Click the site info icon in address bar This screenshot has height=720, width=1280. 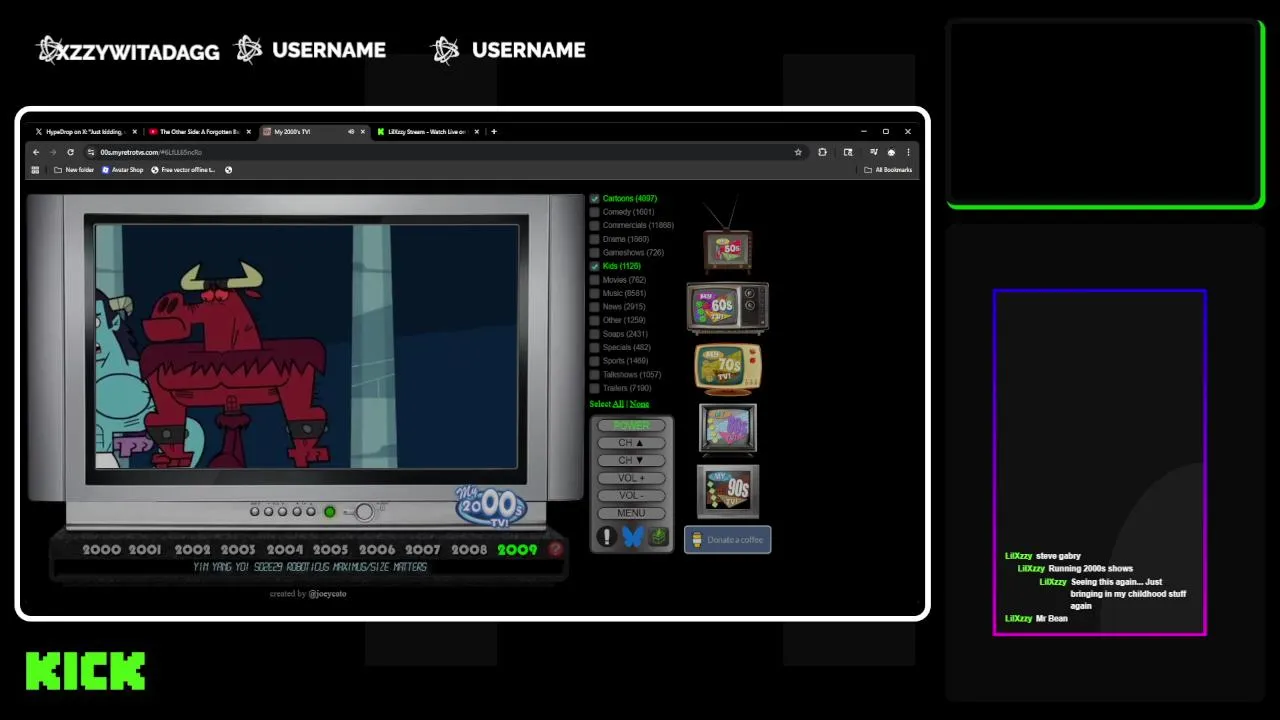91,152
